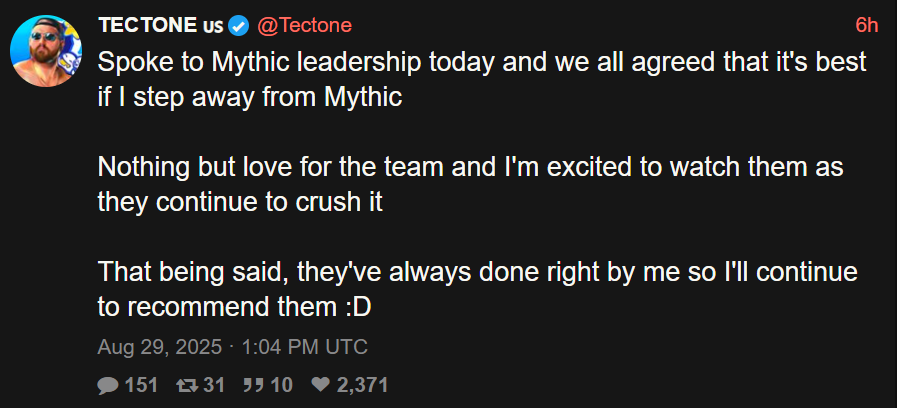Image resolution: width=897 pixels, height=408 pixels.
Task: Click the "Nothing but love" paragraph
Action: pos(470,185)
